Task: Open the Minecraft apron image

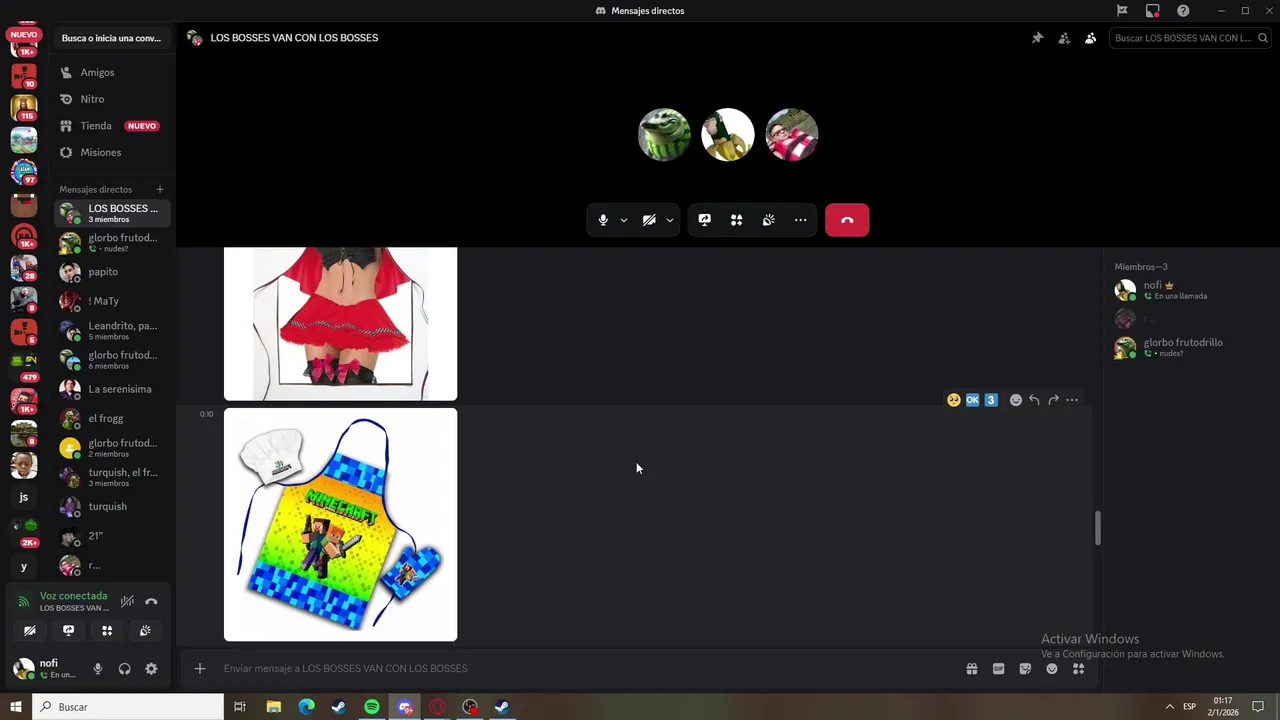Action: (340, 524)
